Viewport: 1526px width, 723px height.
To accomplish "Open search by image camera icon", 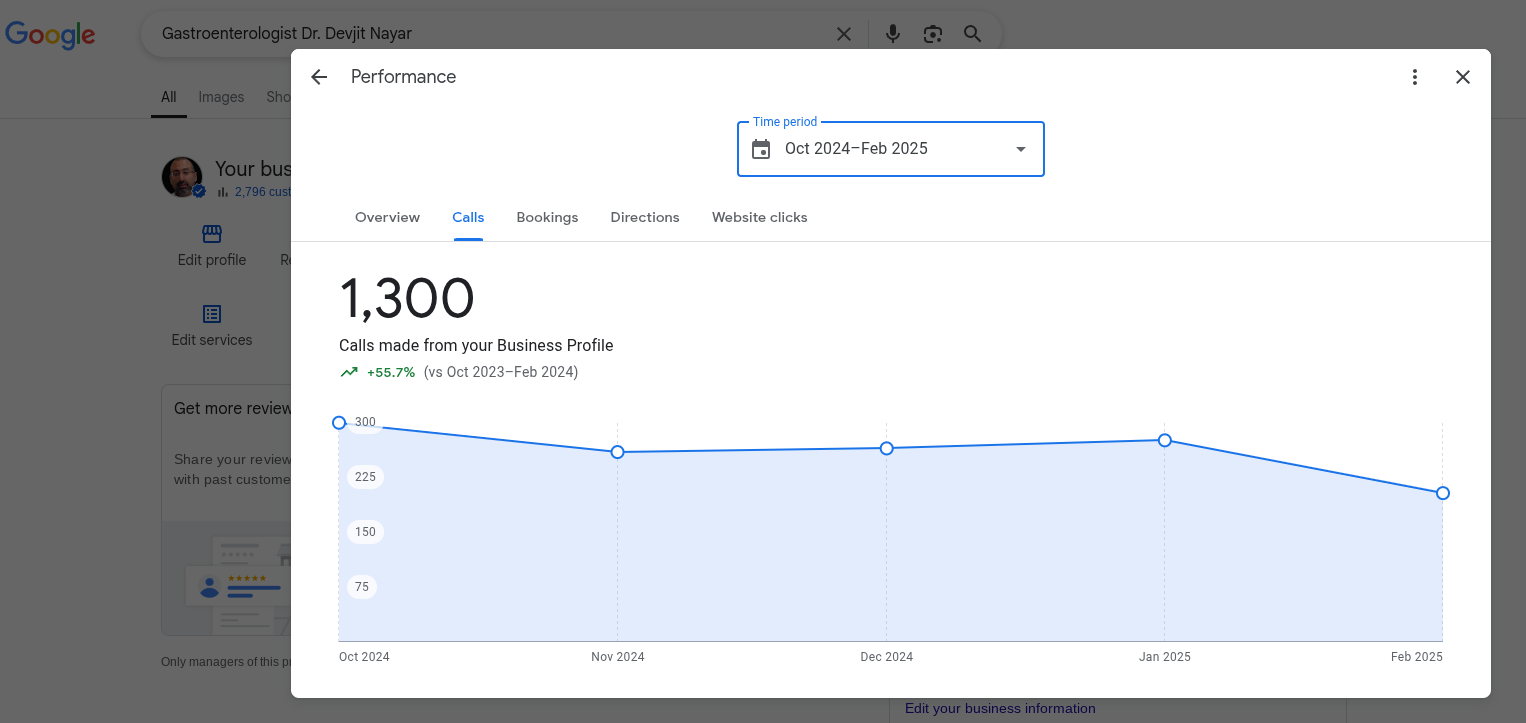I will click(932, 34).
